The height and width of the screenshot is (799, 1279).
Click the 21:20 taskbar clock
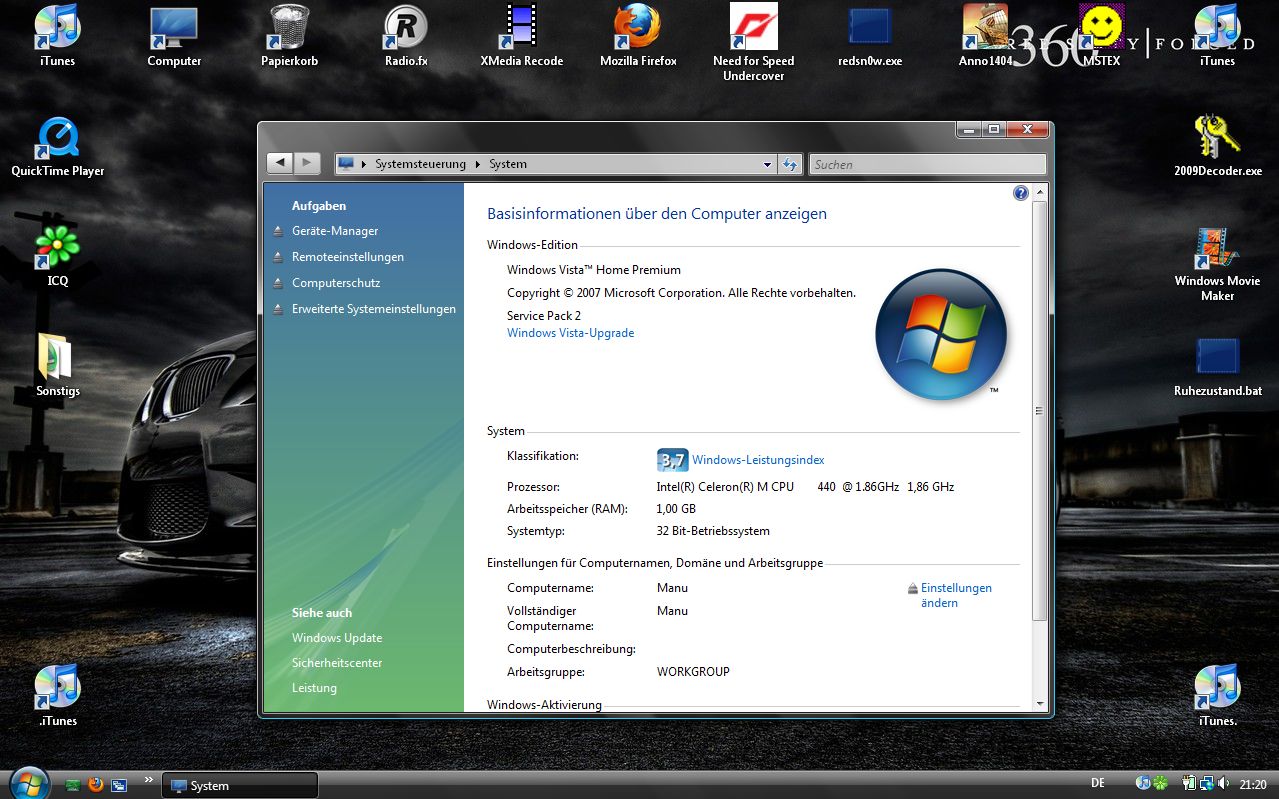[1253, 785]
